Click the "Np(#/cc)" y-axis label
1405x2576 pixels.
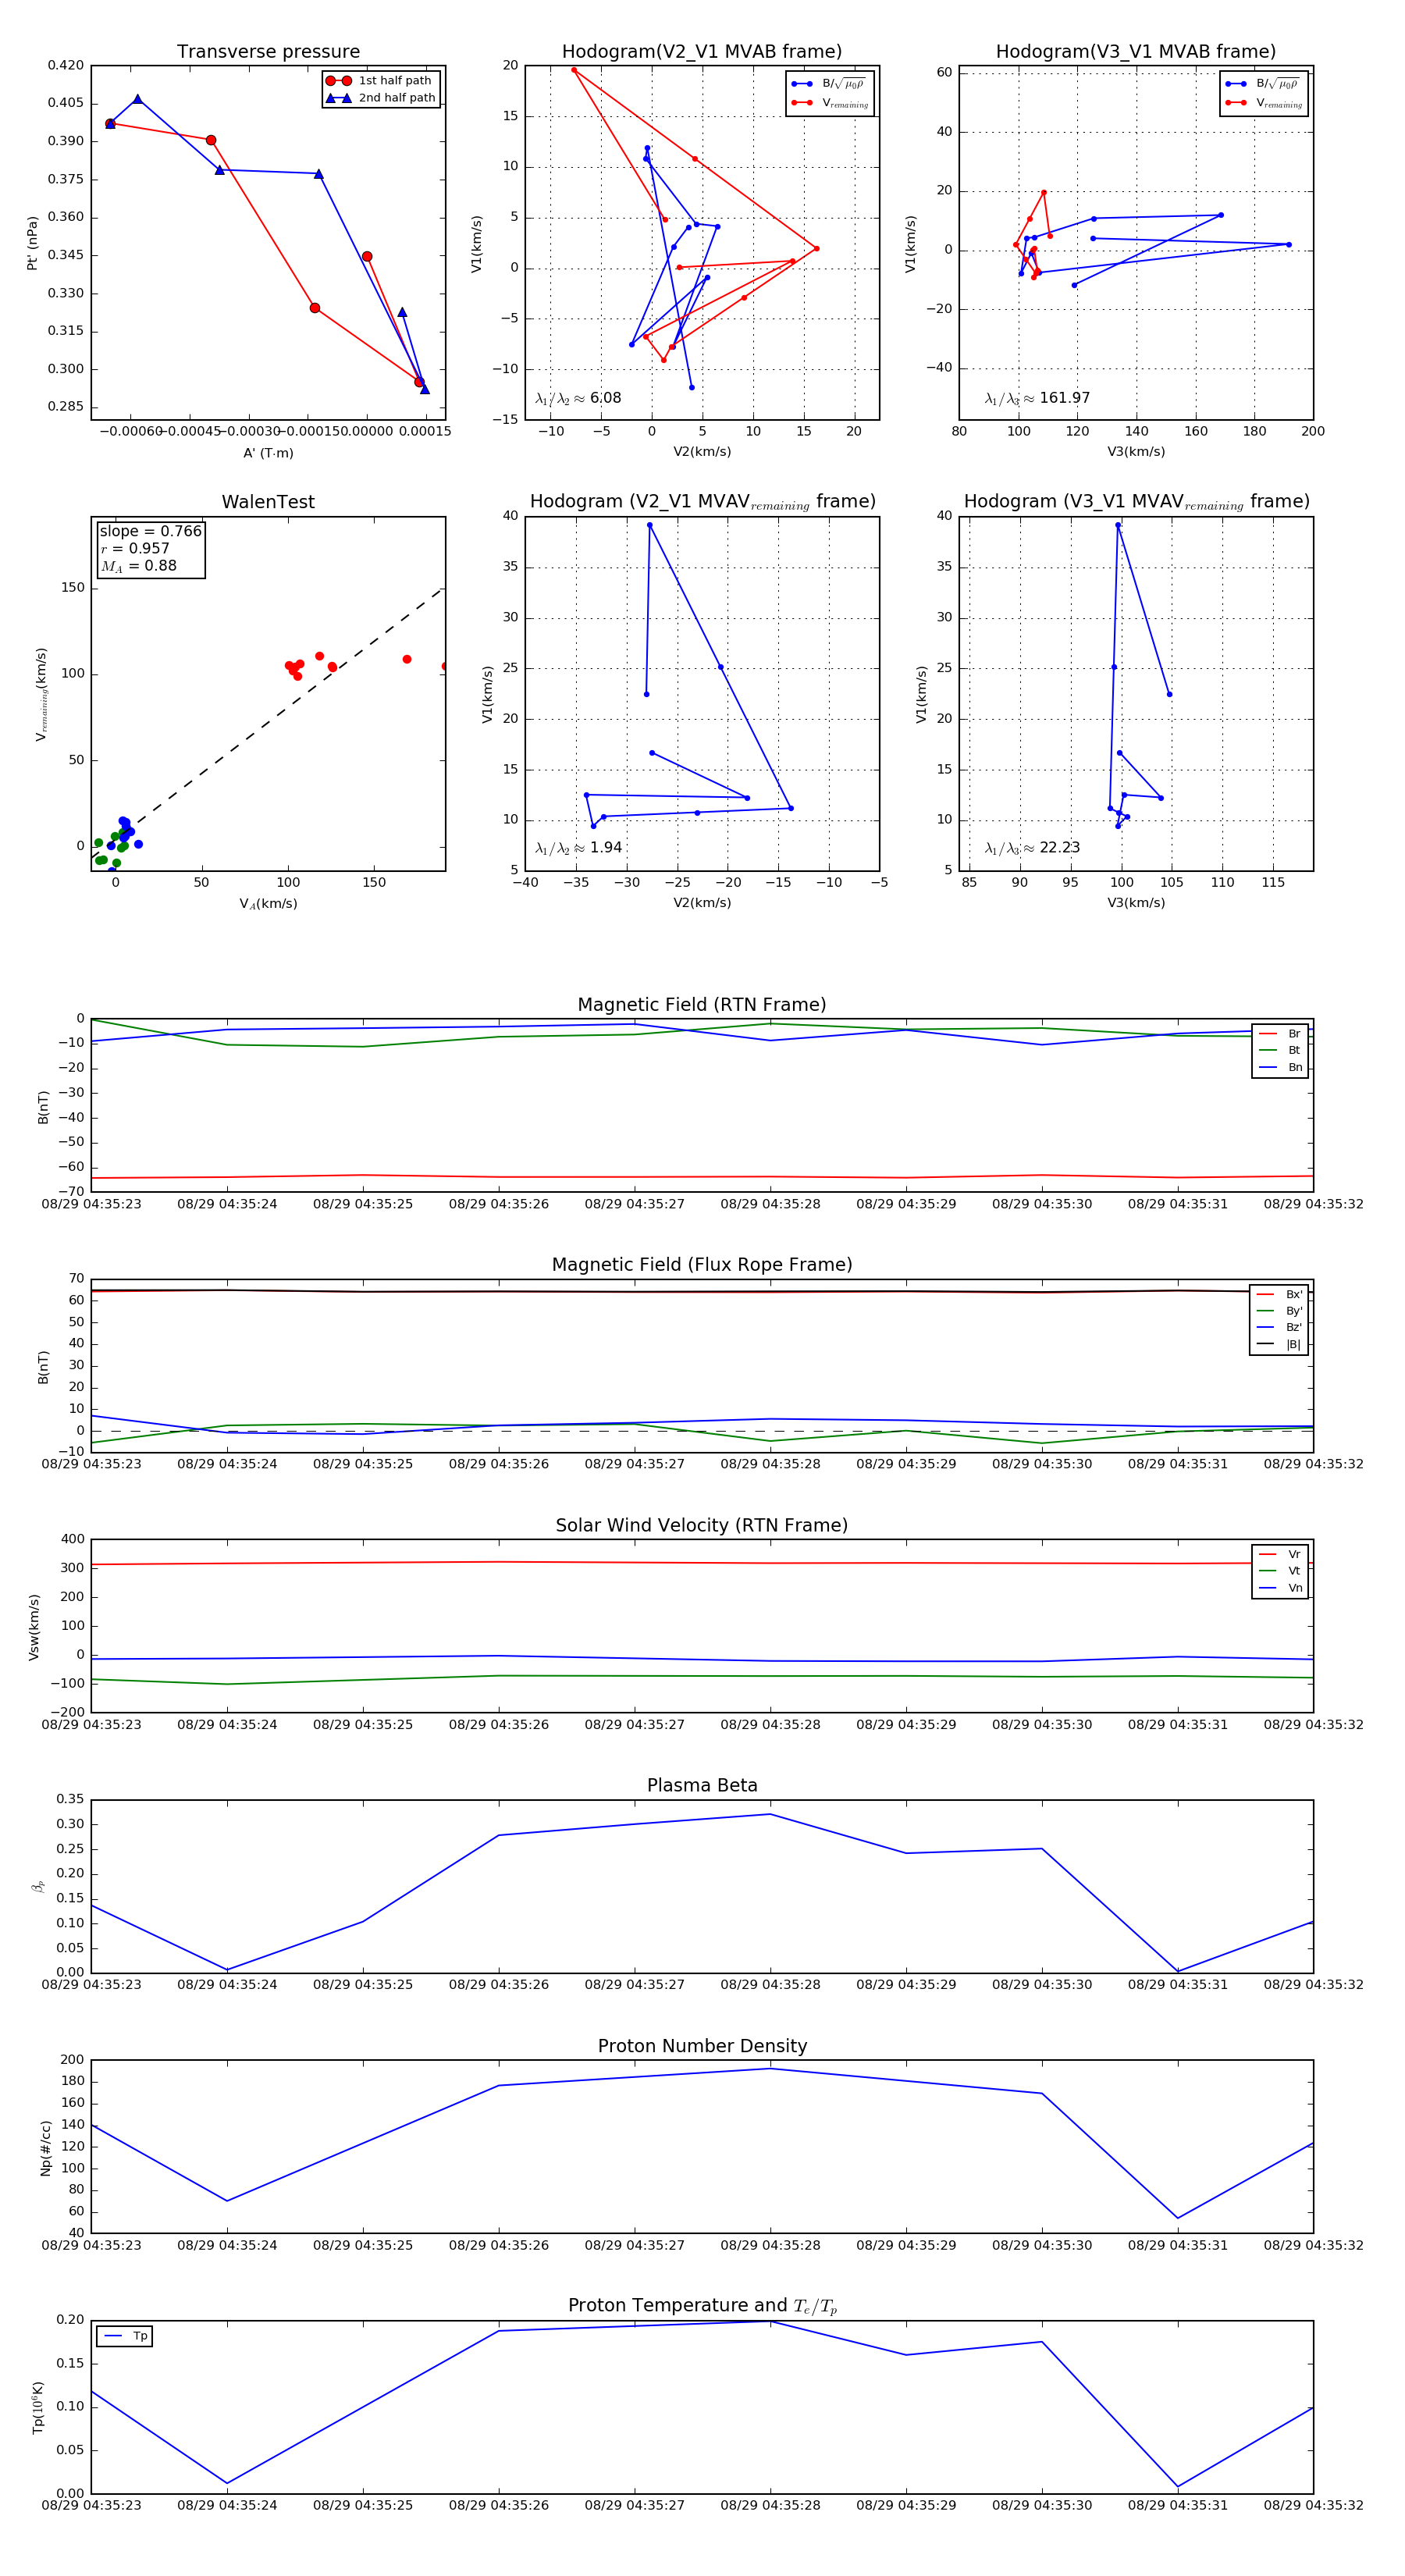click(x=45, y=2148)
